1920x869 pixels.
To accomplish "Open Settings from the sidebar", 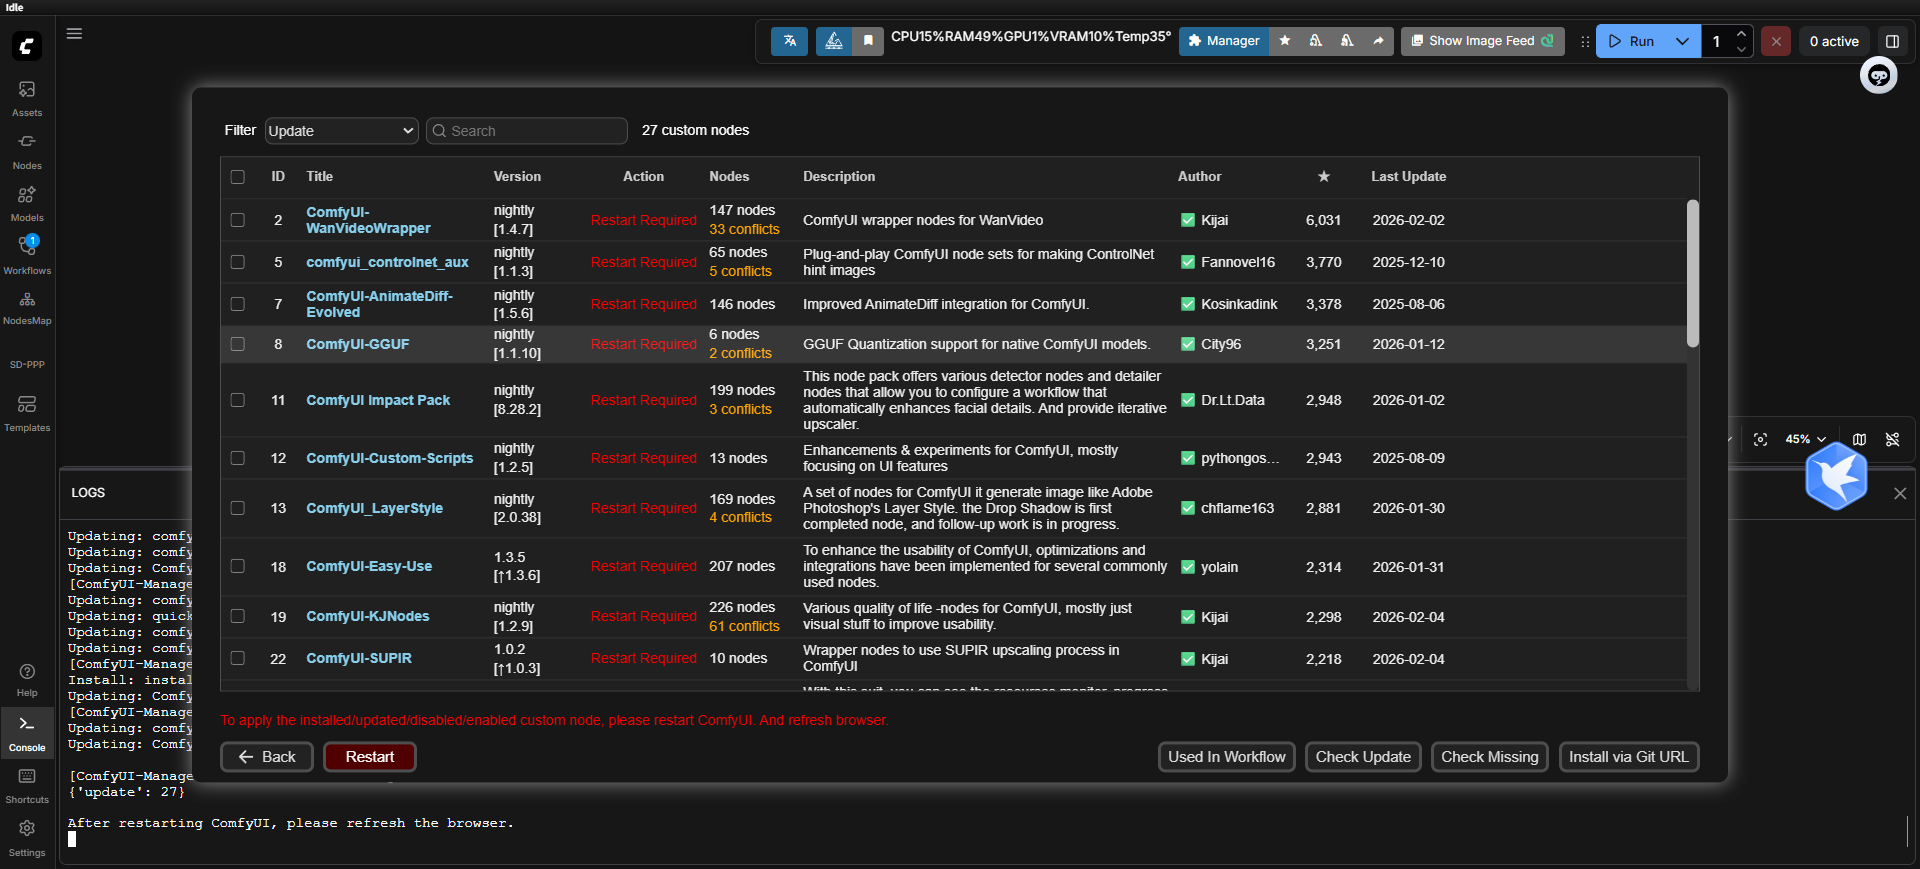I will click(27, 838).
